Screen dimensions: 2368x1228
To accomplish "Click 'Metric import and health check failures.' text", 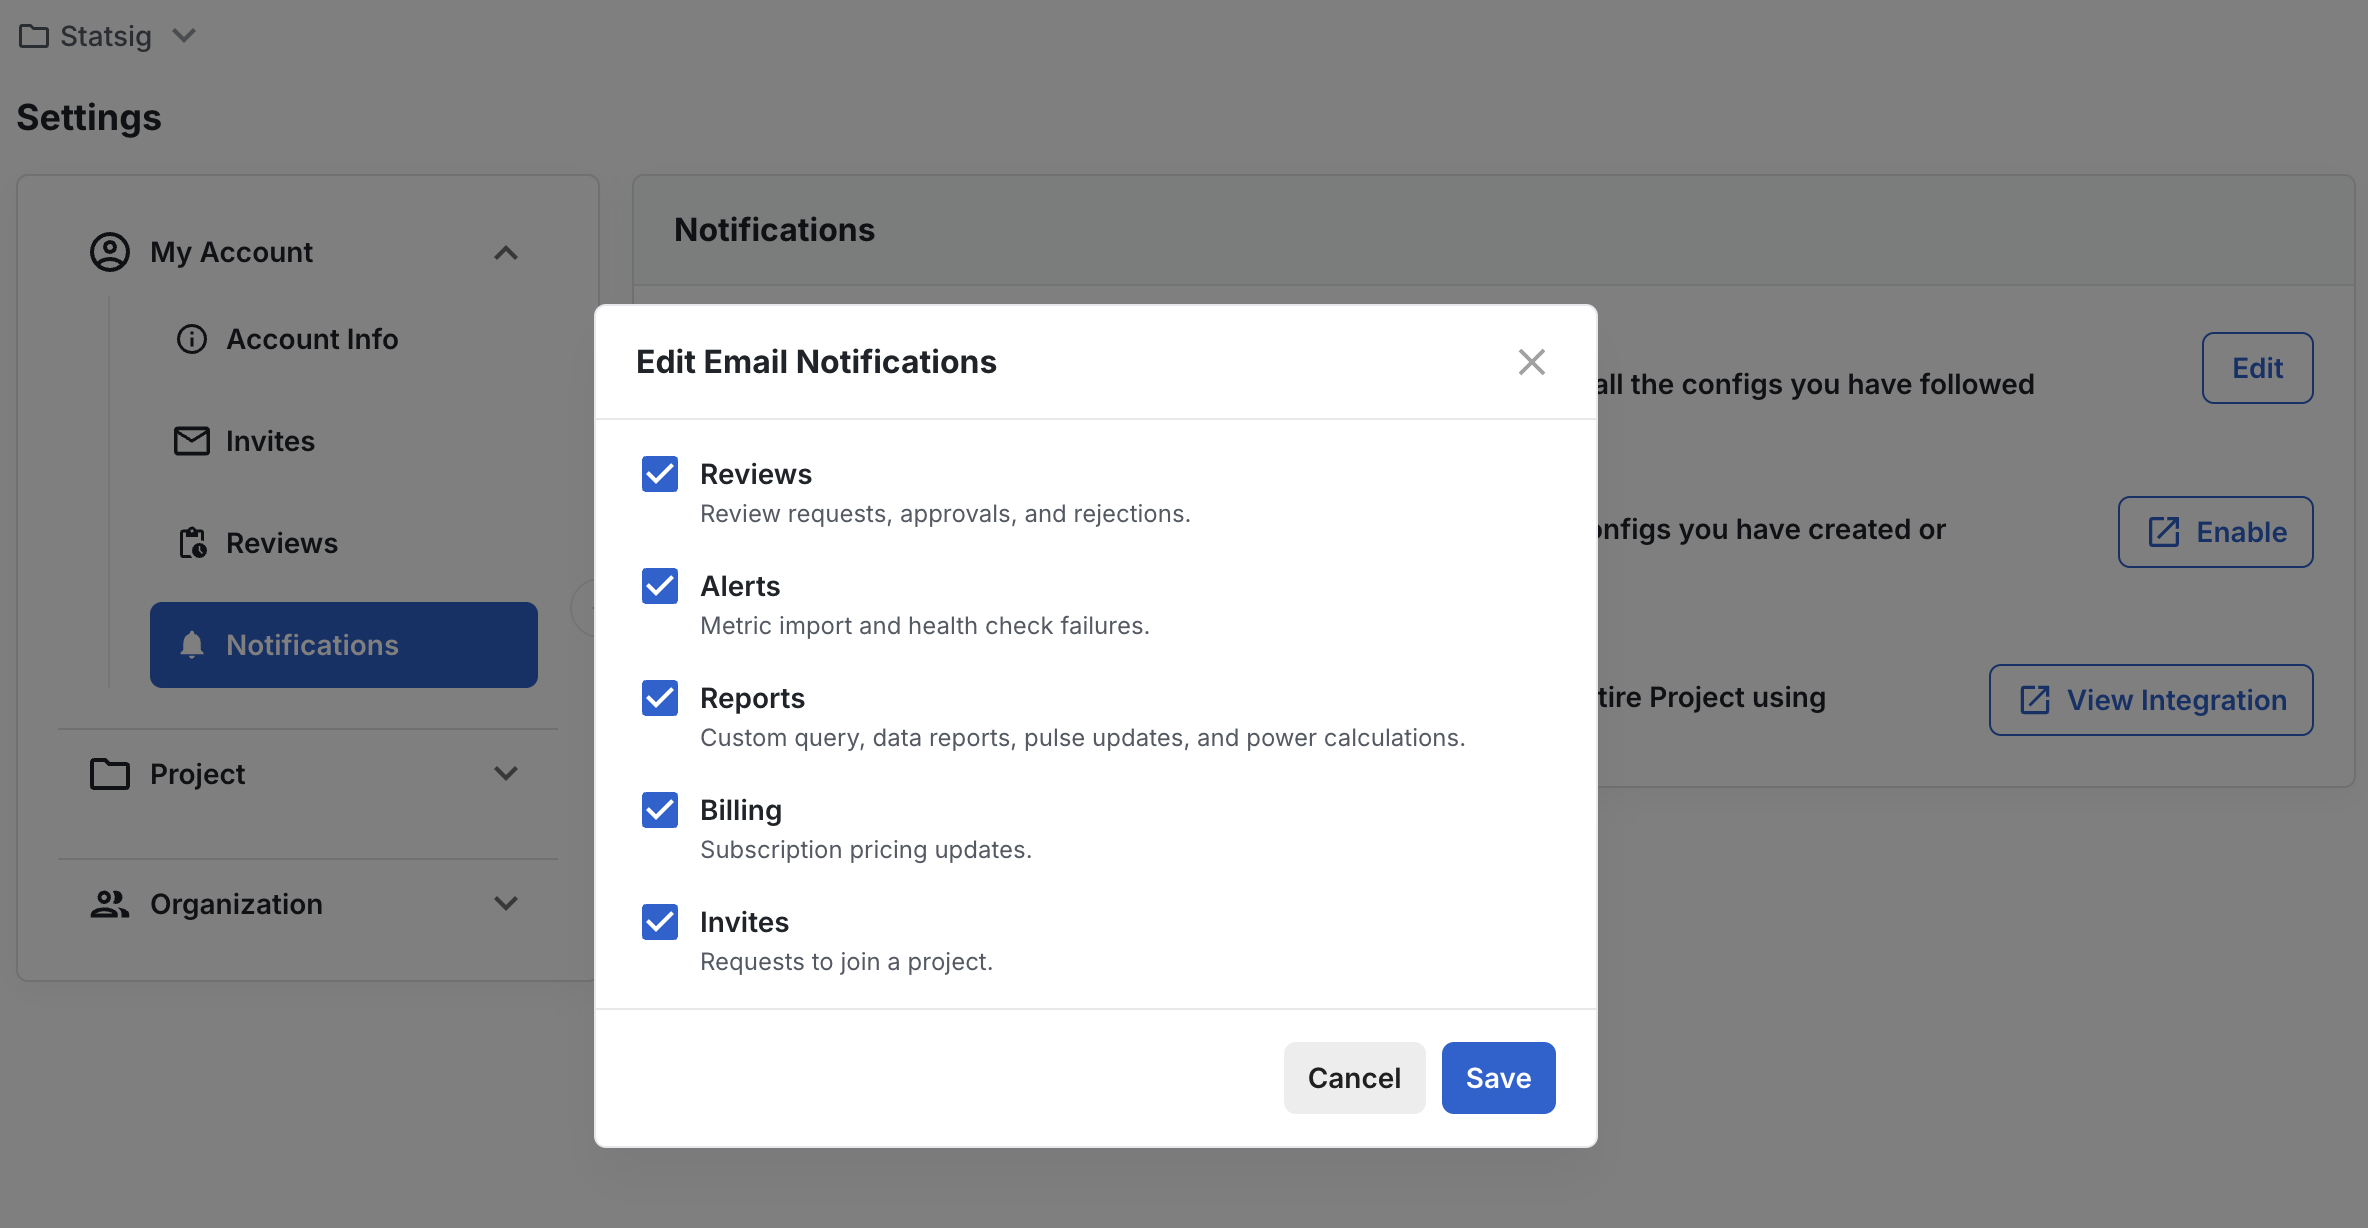I will (925, 626).
